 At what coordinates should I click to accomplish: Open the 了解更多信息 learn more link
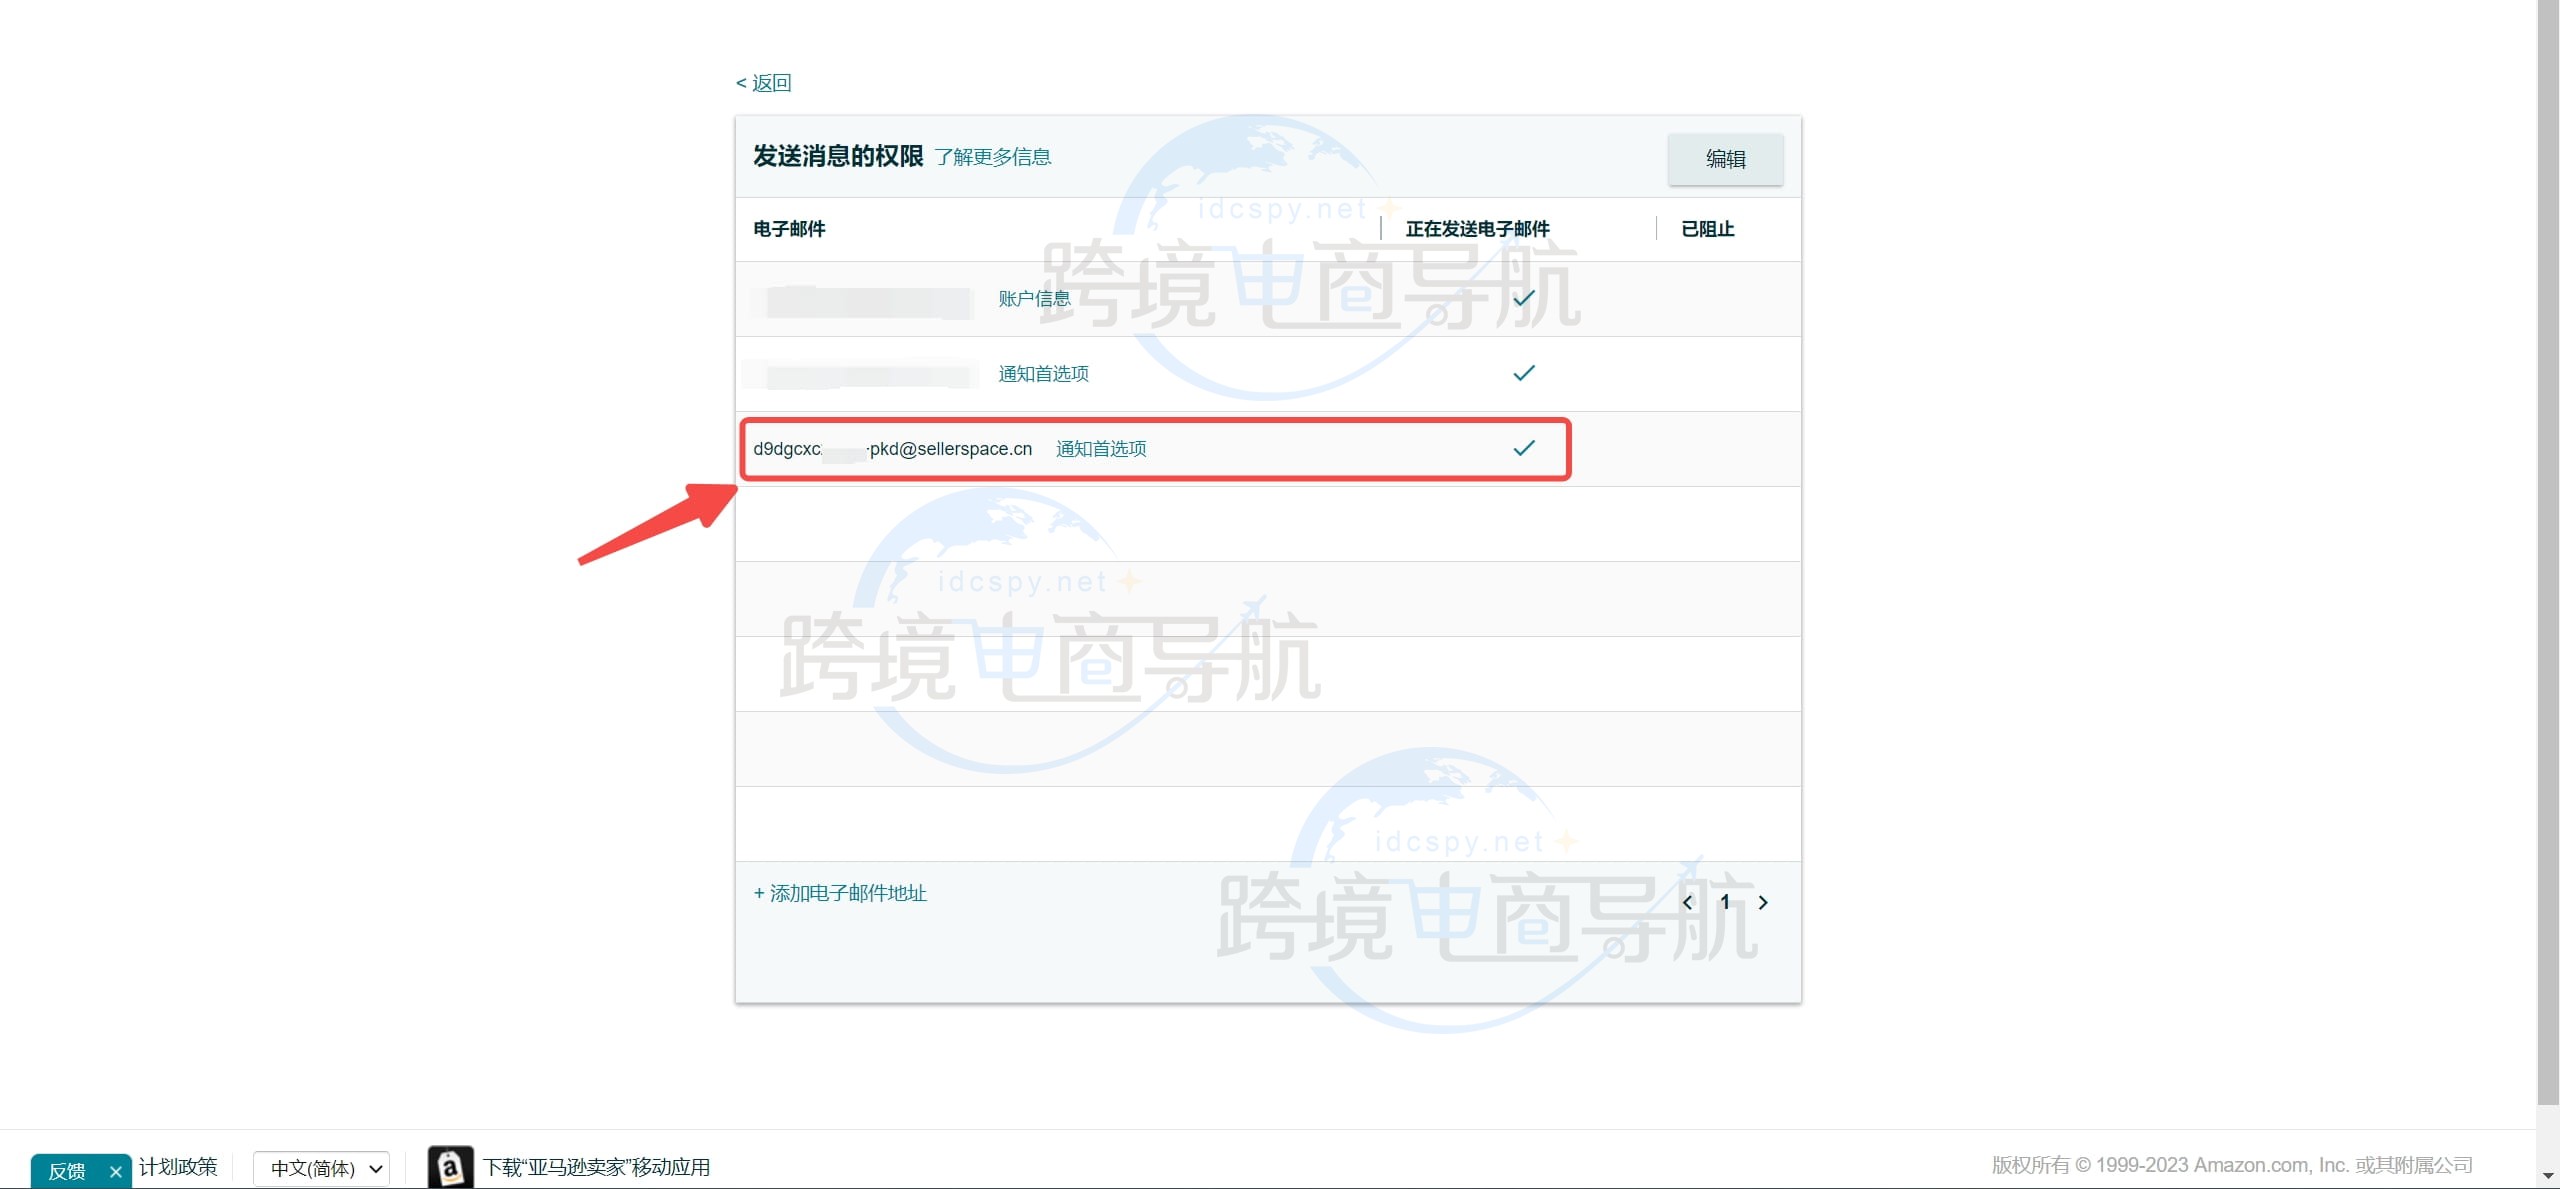click(993, 157)
